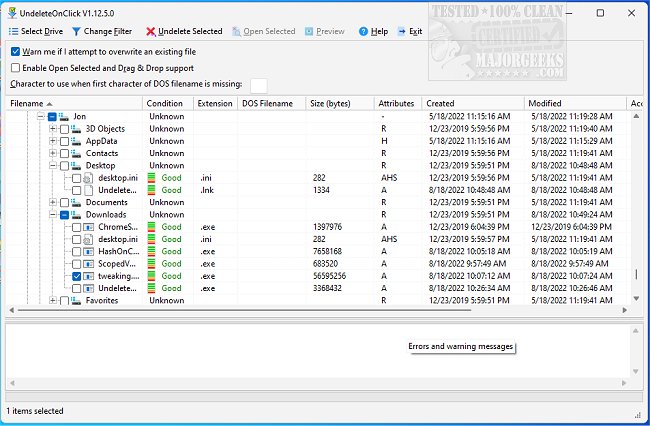Sort by the Created column header
Viewport: 650px width, 426px height.
pos(473,104)
